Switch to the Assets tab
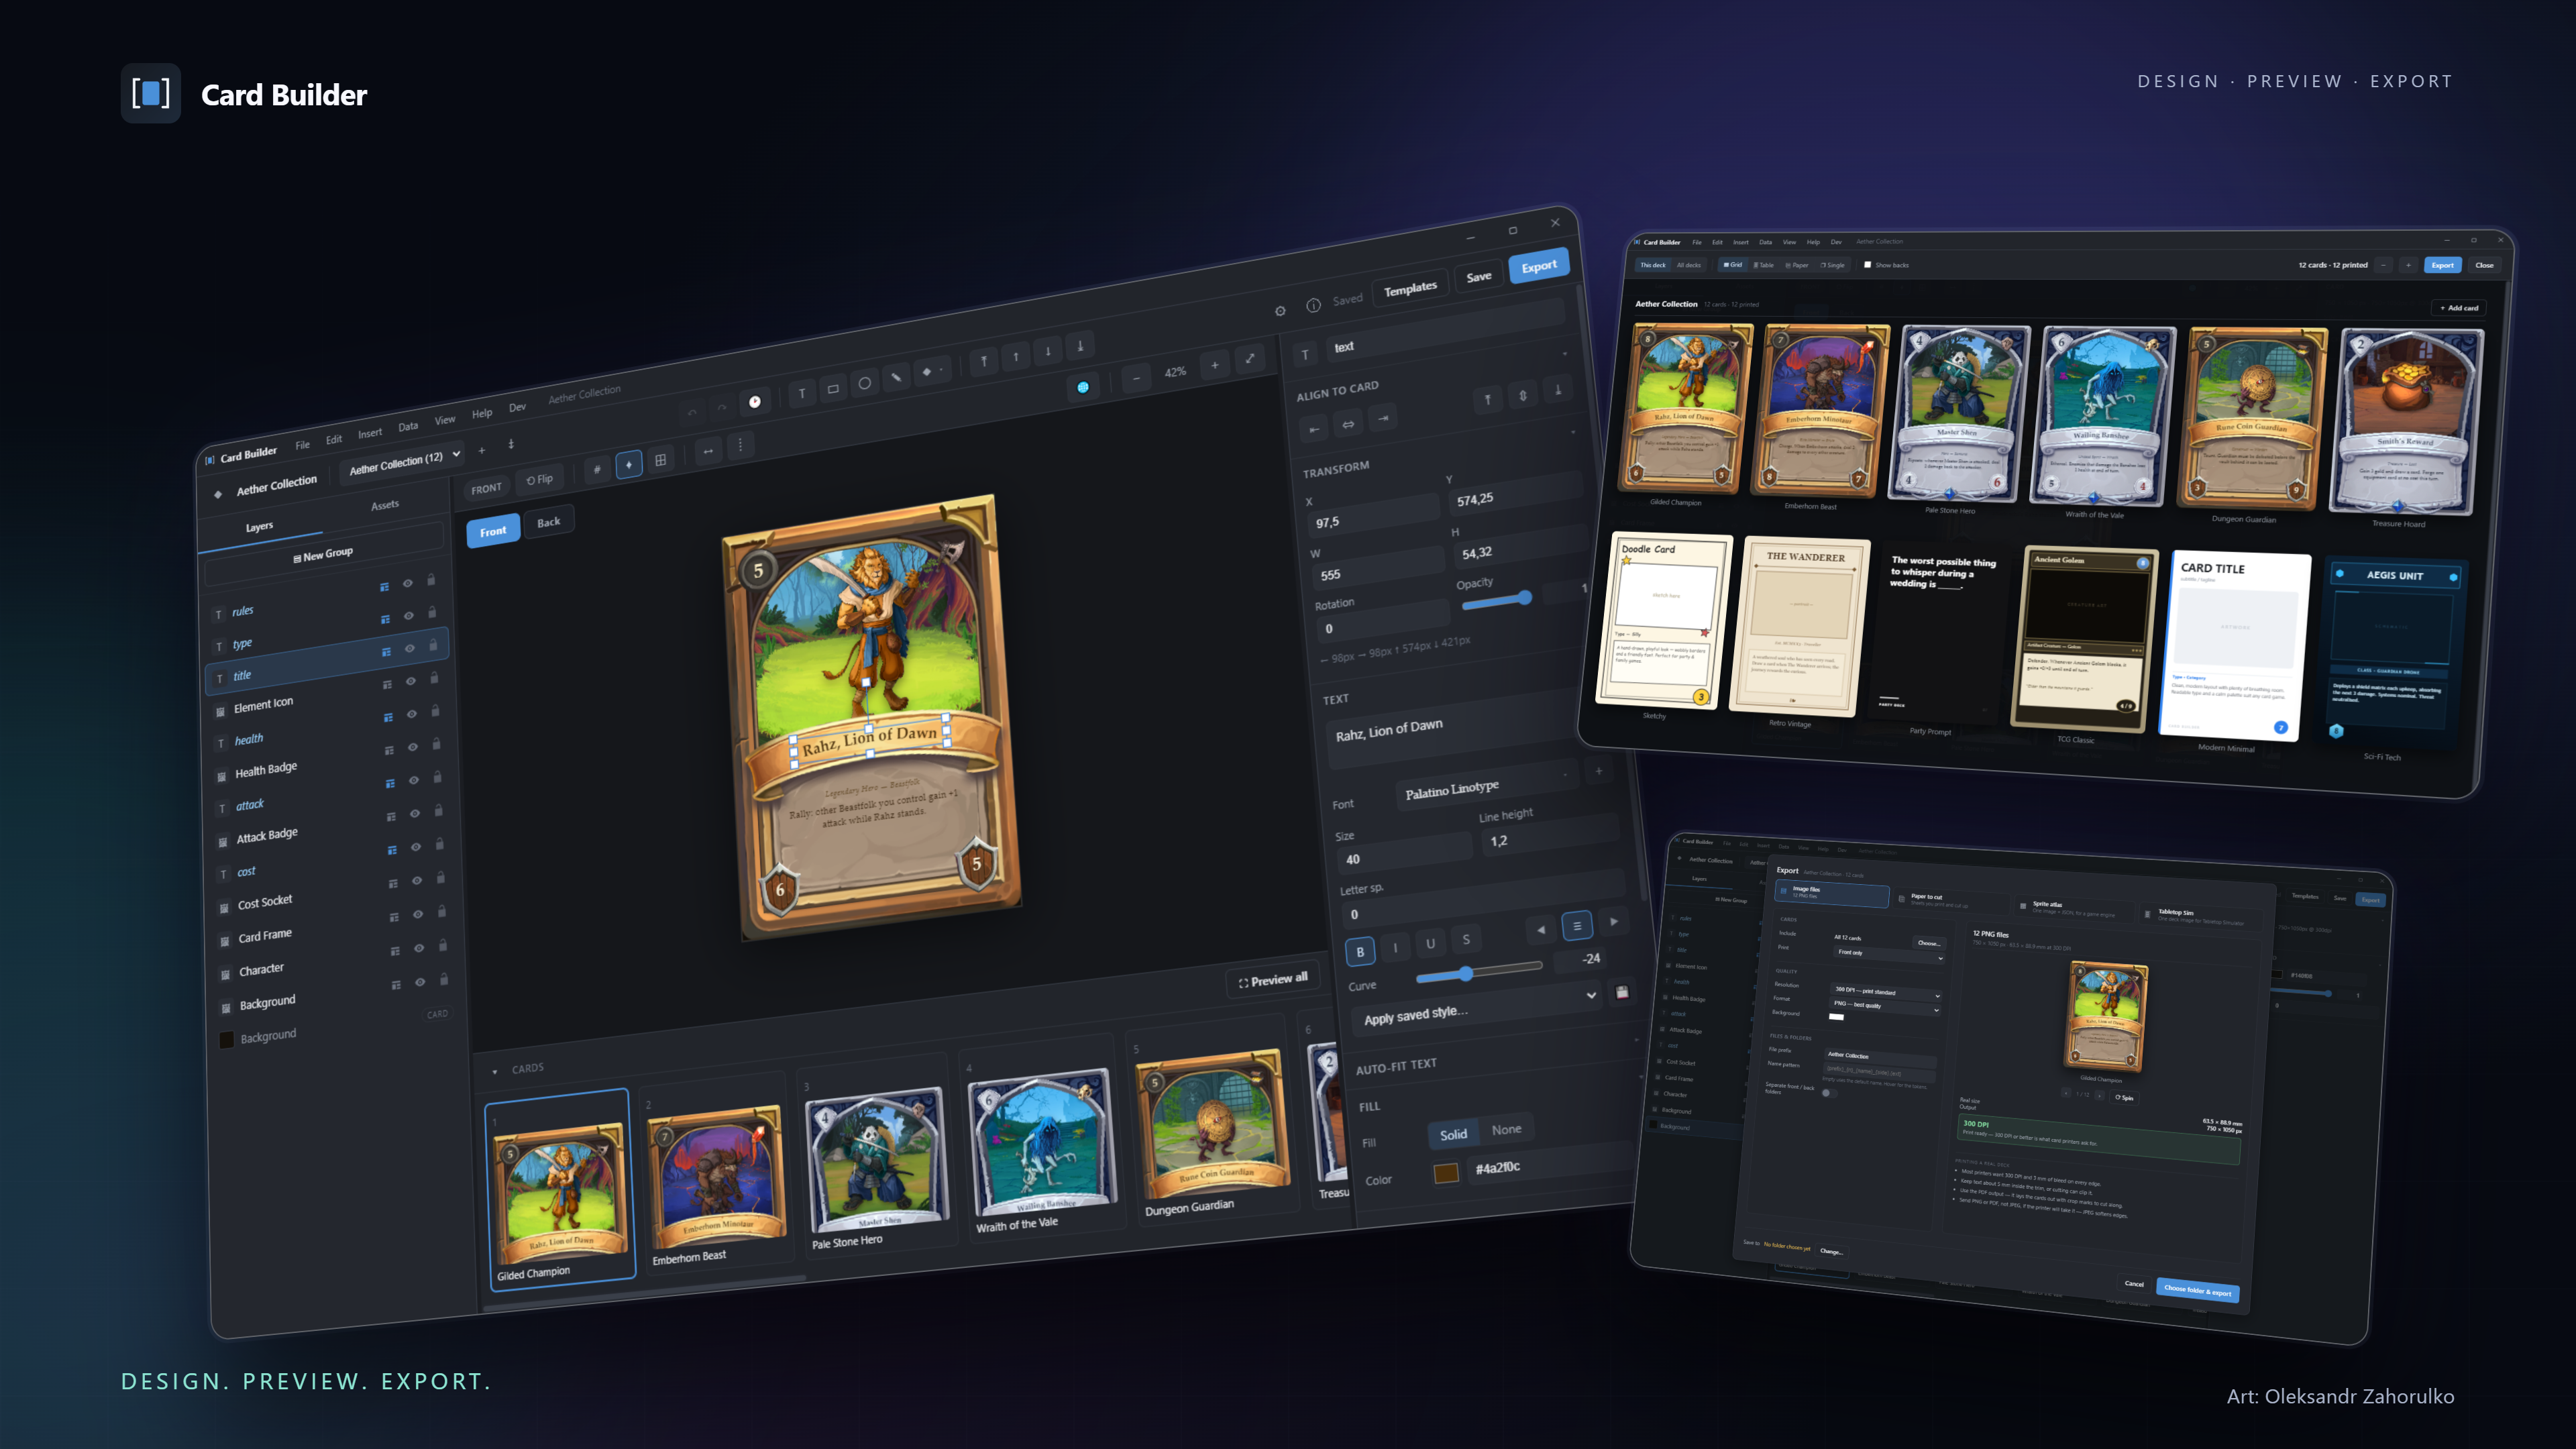Screen dimensions: 2576x1449 point(385,505)
